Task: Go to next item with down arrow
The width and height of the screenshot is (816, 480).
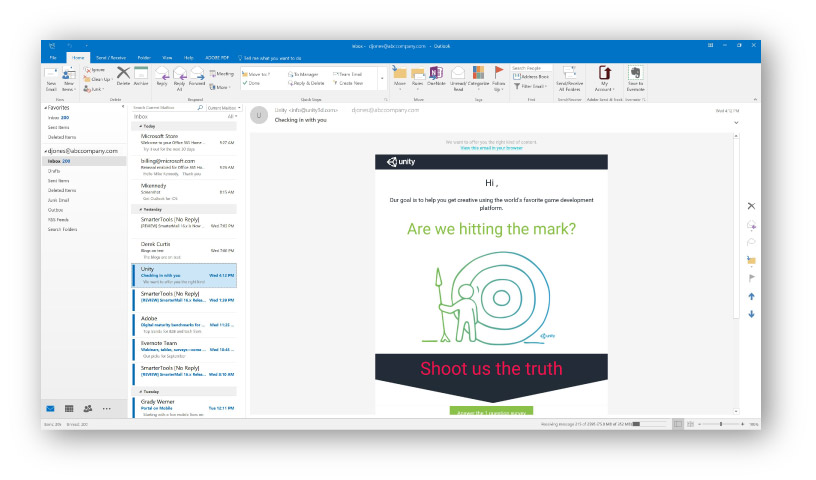Action: (751, 314)
